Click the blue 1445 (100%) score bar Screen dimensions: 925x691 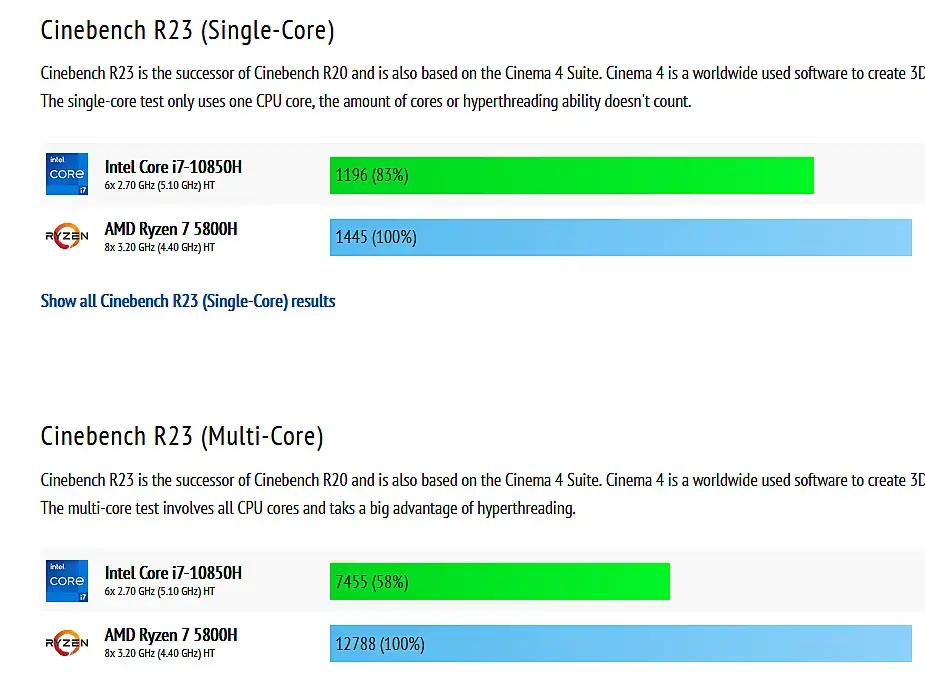point(620,237)
